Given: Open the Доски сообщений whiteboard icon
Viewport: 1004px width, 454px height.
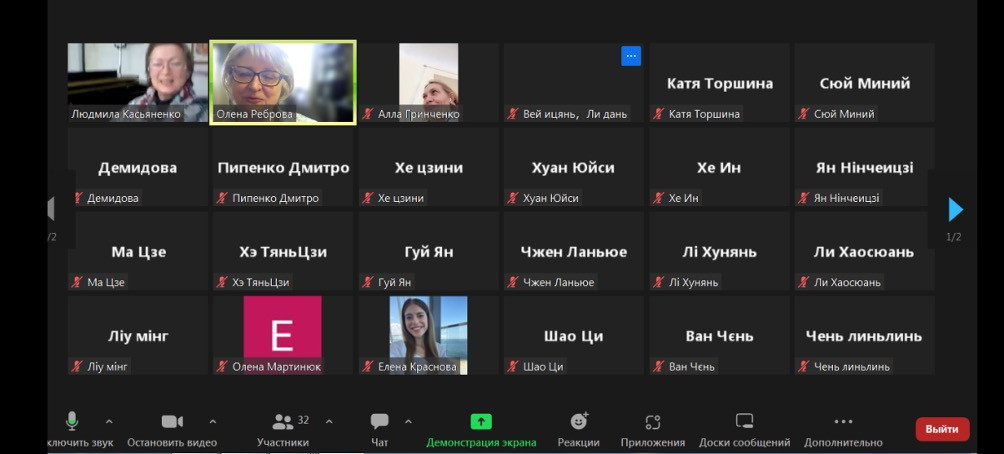Looking at the screenshot, I should (744, 421).
